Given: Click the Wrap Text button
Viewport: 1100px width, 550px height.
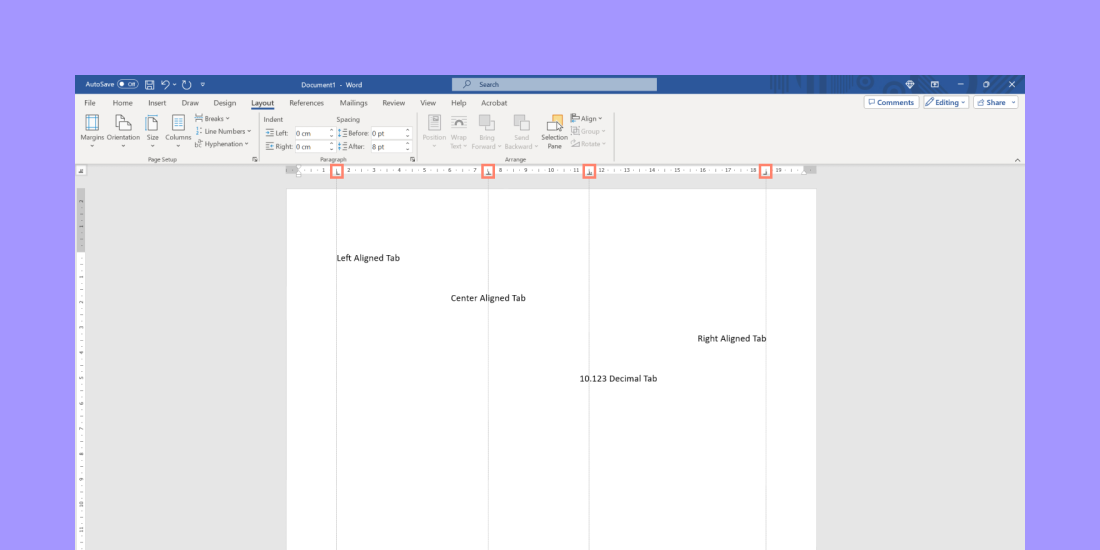Looking at the screenshot, I should point(459,131).
